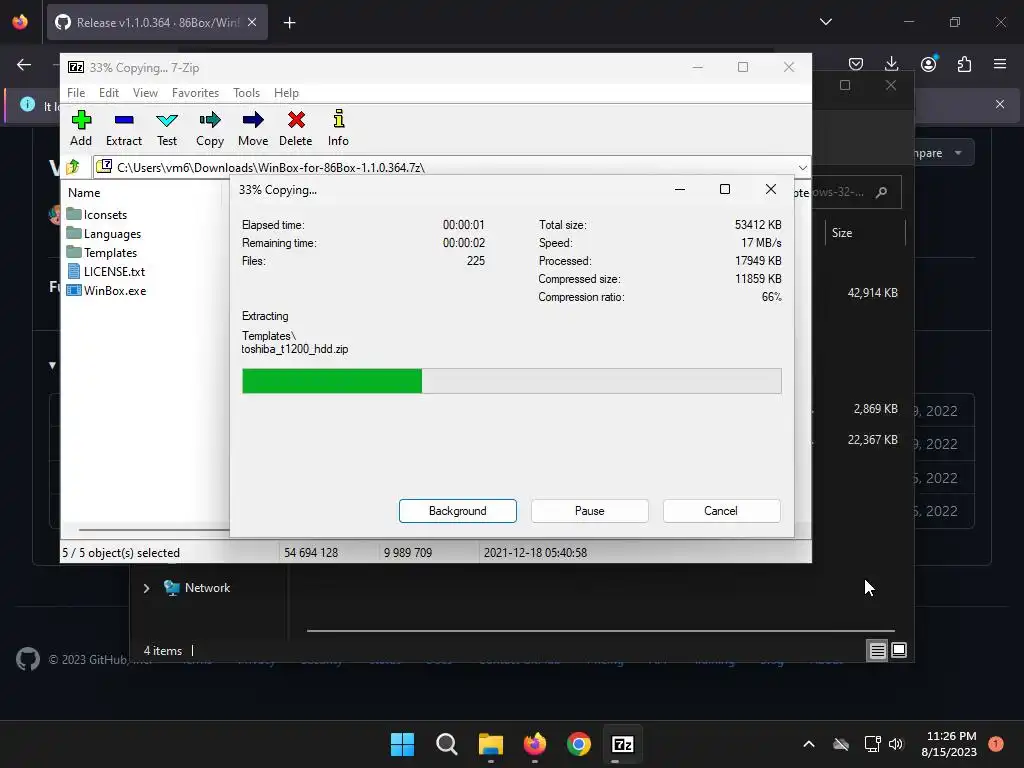Open the notification badge in tray
This screenshot has height=768, width=1024.
pos(996,744)
